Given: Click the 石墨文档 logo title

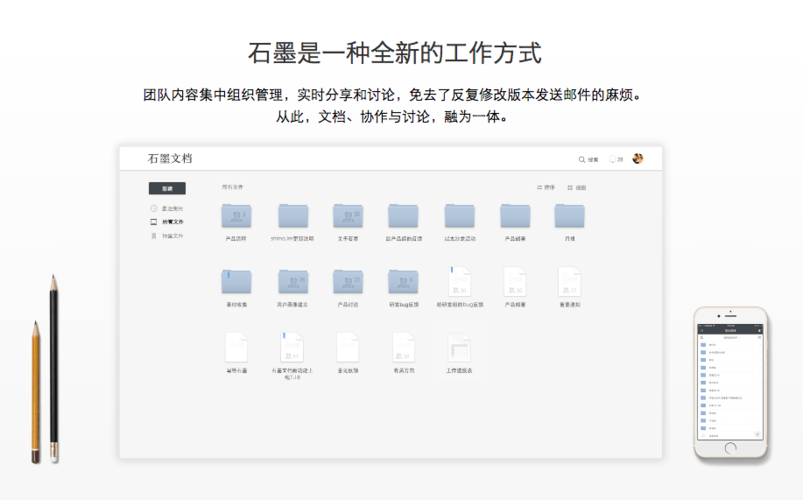Looking at the screenshot, I should 170,158.
